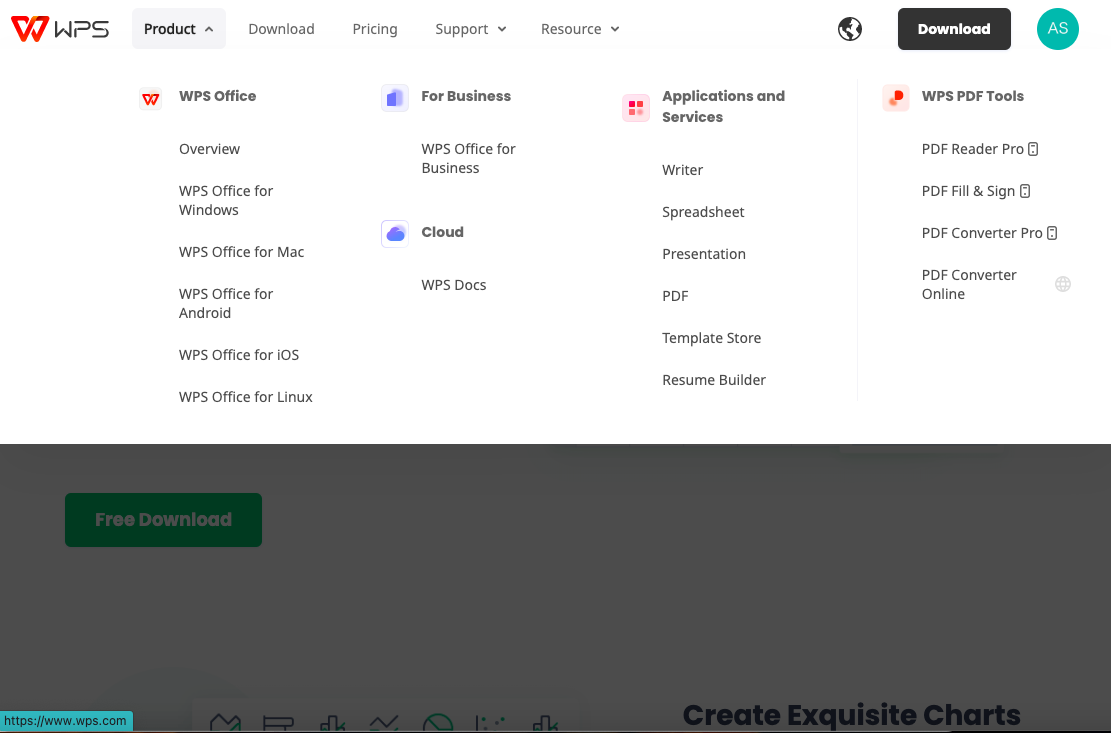Open WPS Office for Business link
This screenshot has width=1111, height=733.
(x=468, y=159)
